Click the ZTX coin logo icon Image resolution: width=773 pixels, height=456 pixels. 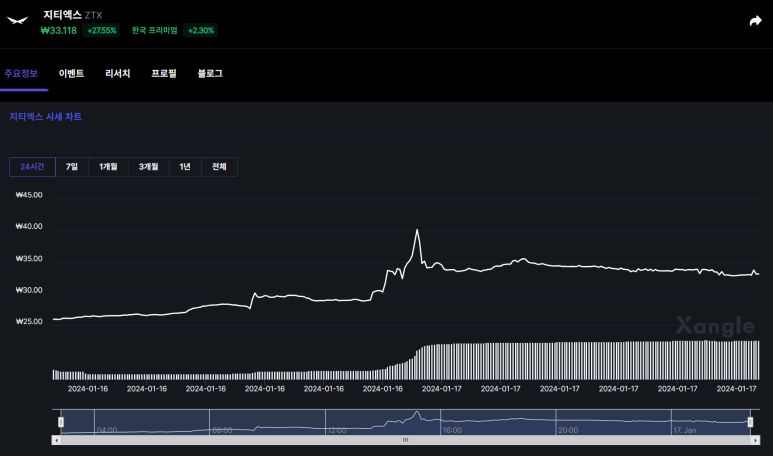pos(17,20)
